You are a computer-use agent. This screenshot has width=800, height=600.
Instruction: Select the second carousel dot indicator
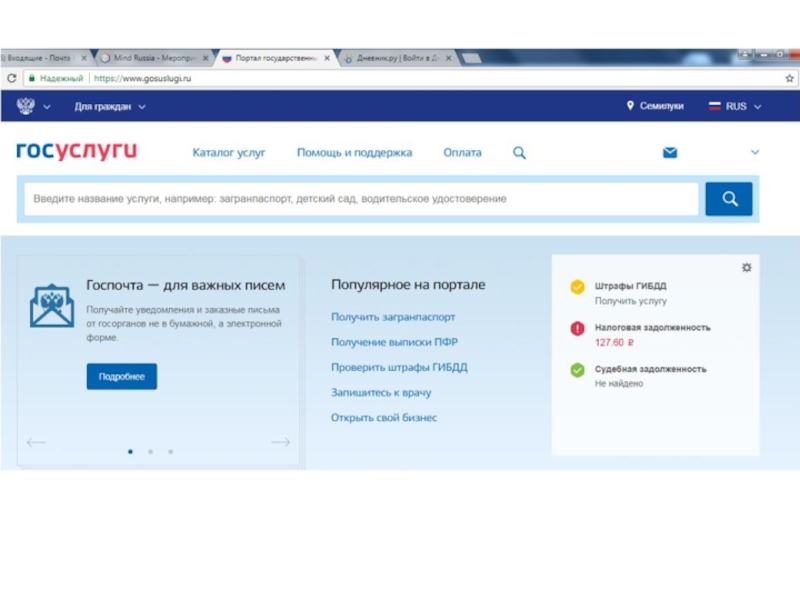tap(150, 452)
